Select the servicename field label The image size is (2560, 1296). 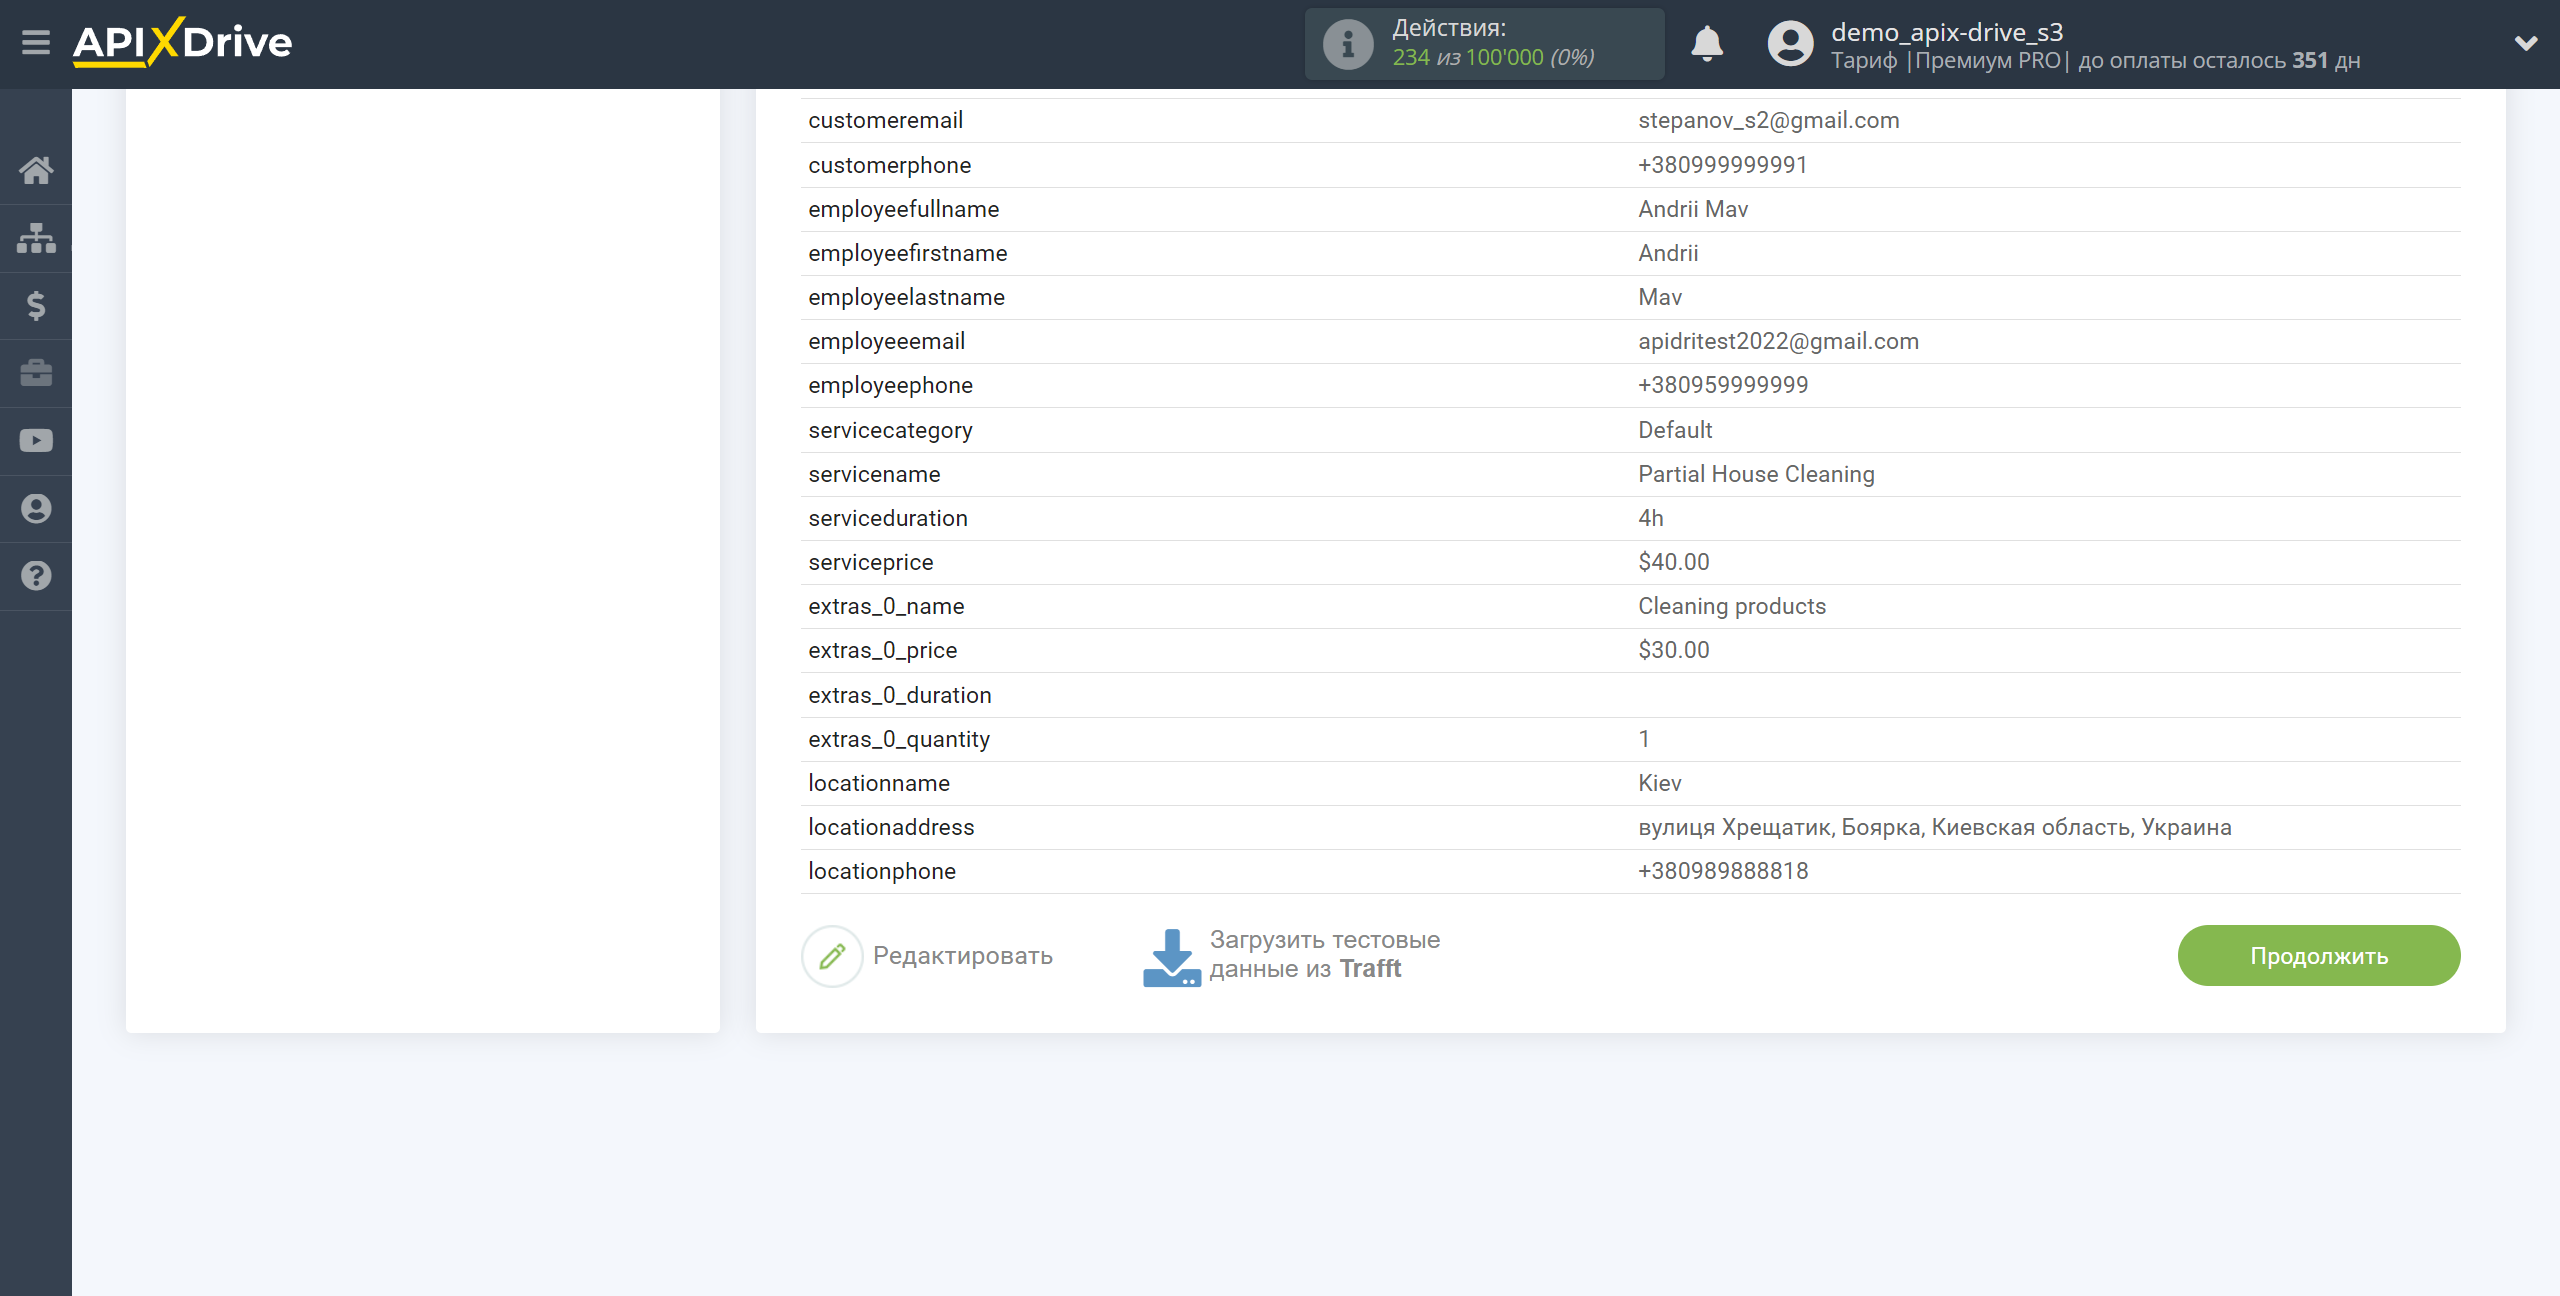(874, 474)
